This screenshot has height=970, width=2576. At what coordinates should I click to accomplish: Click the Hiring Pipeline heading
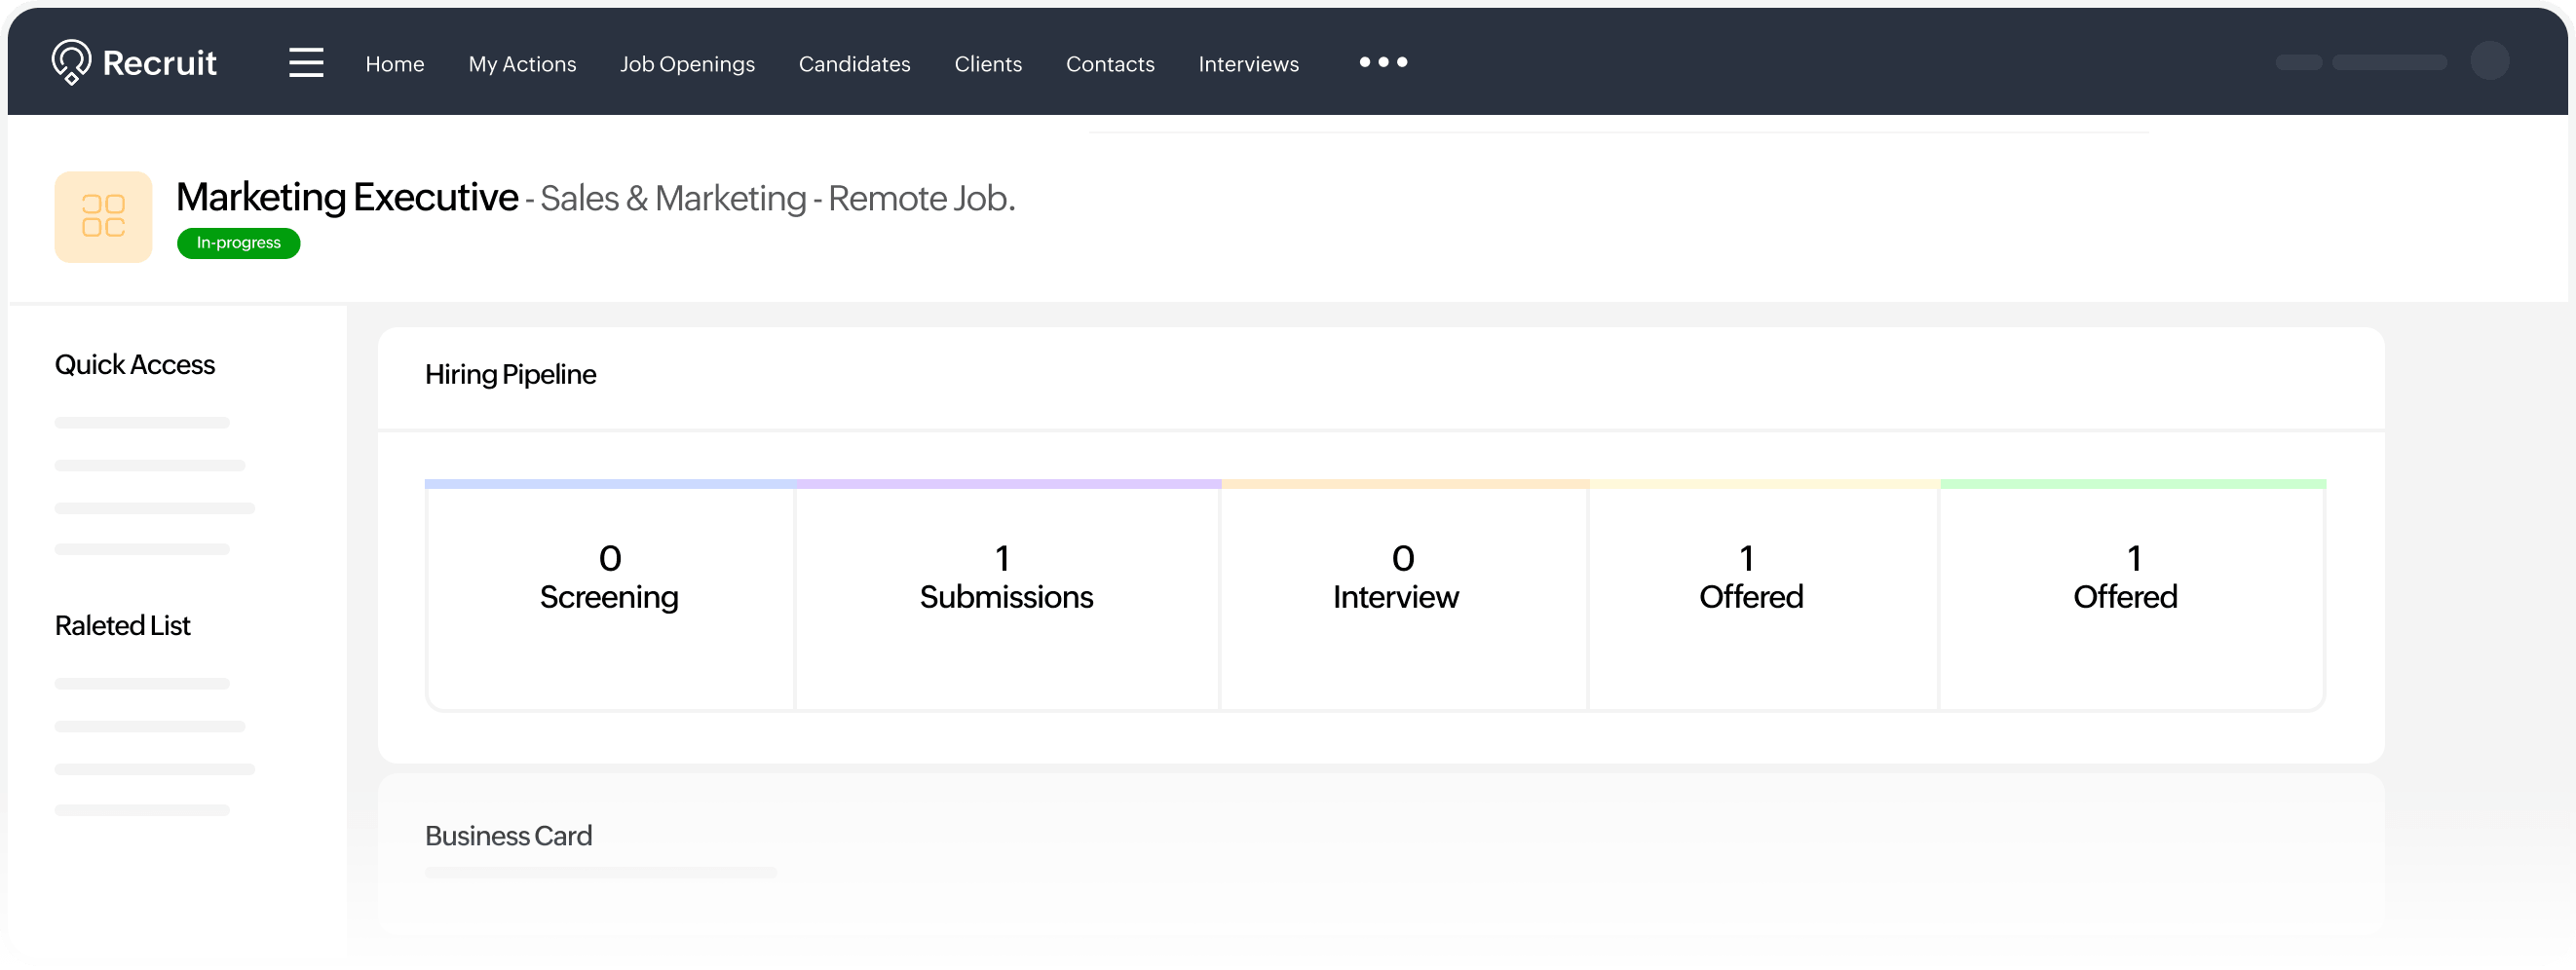point(510,375)
